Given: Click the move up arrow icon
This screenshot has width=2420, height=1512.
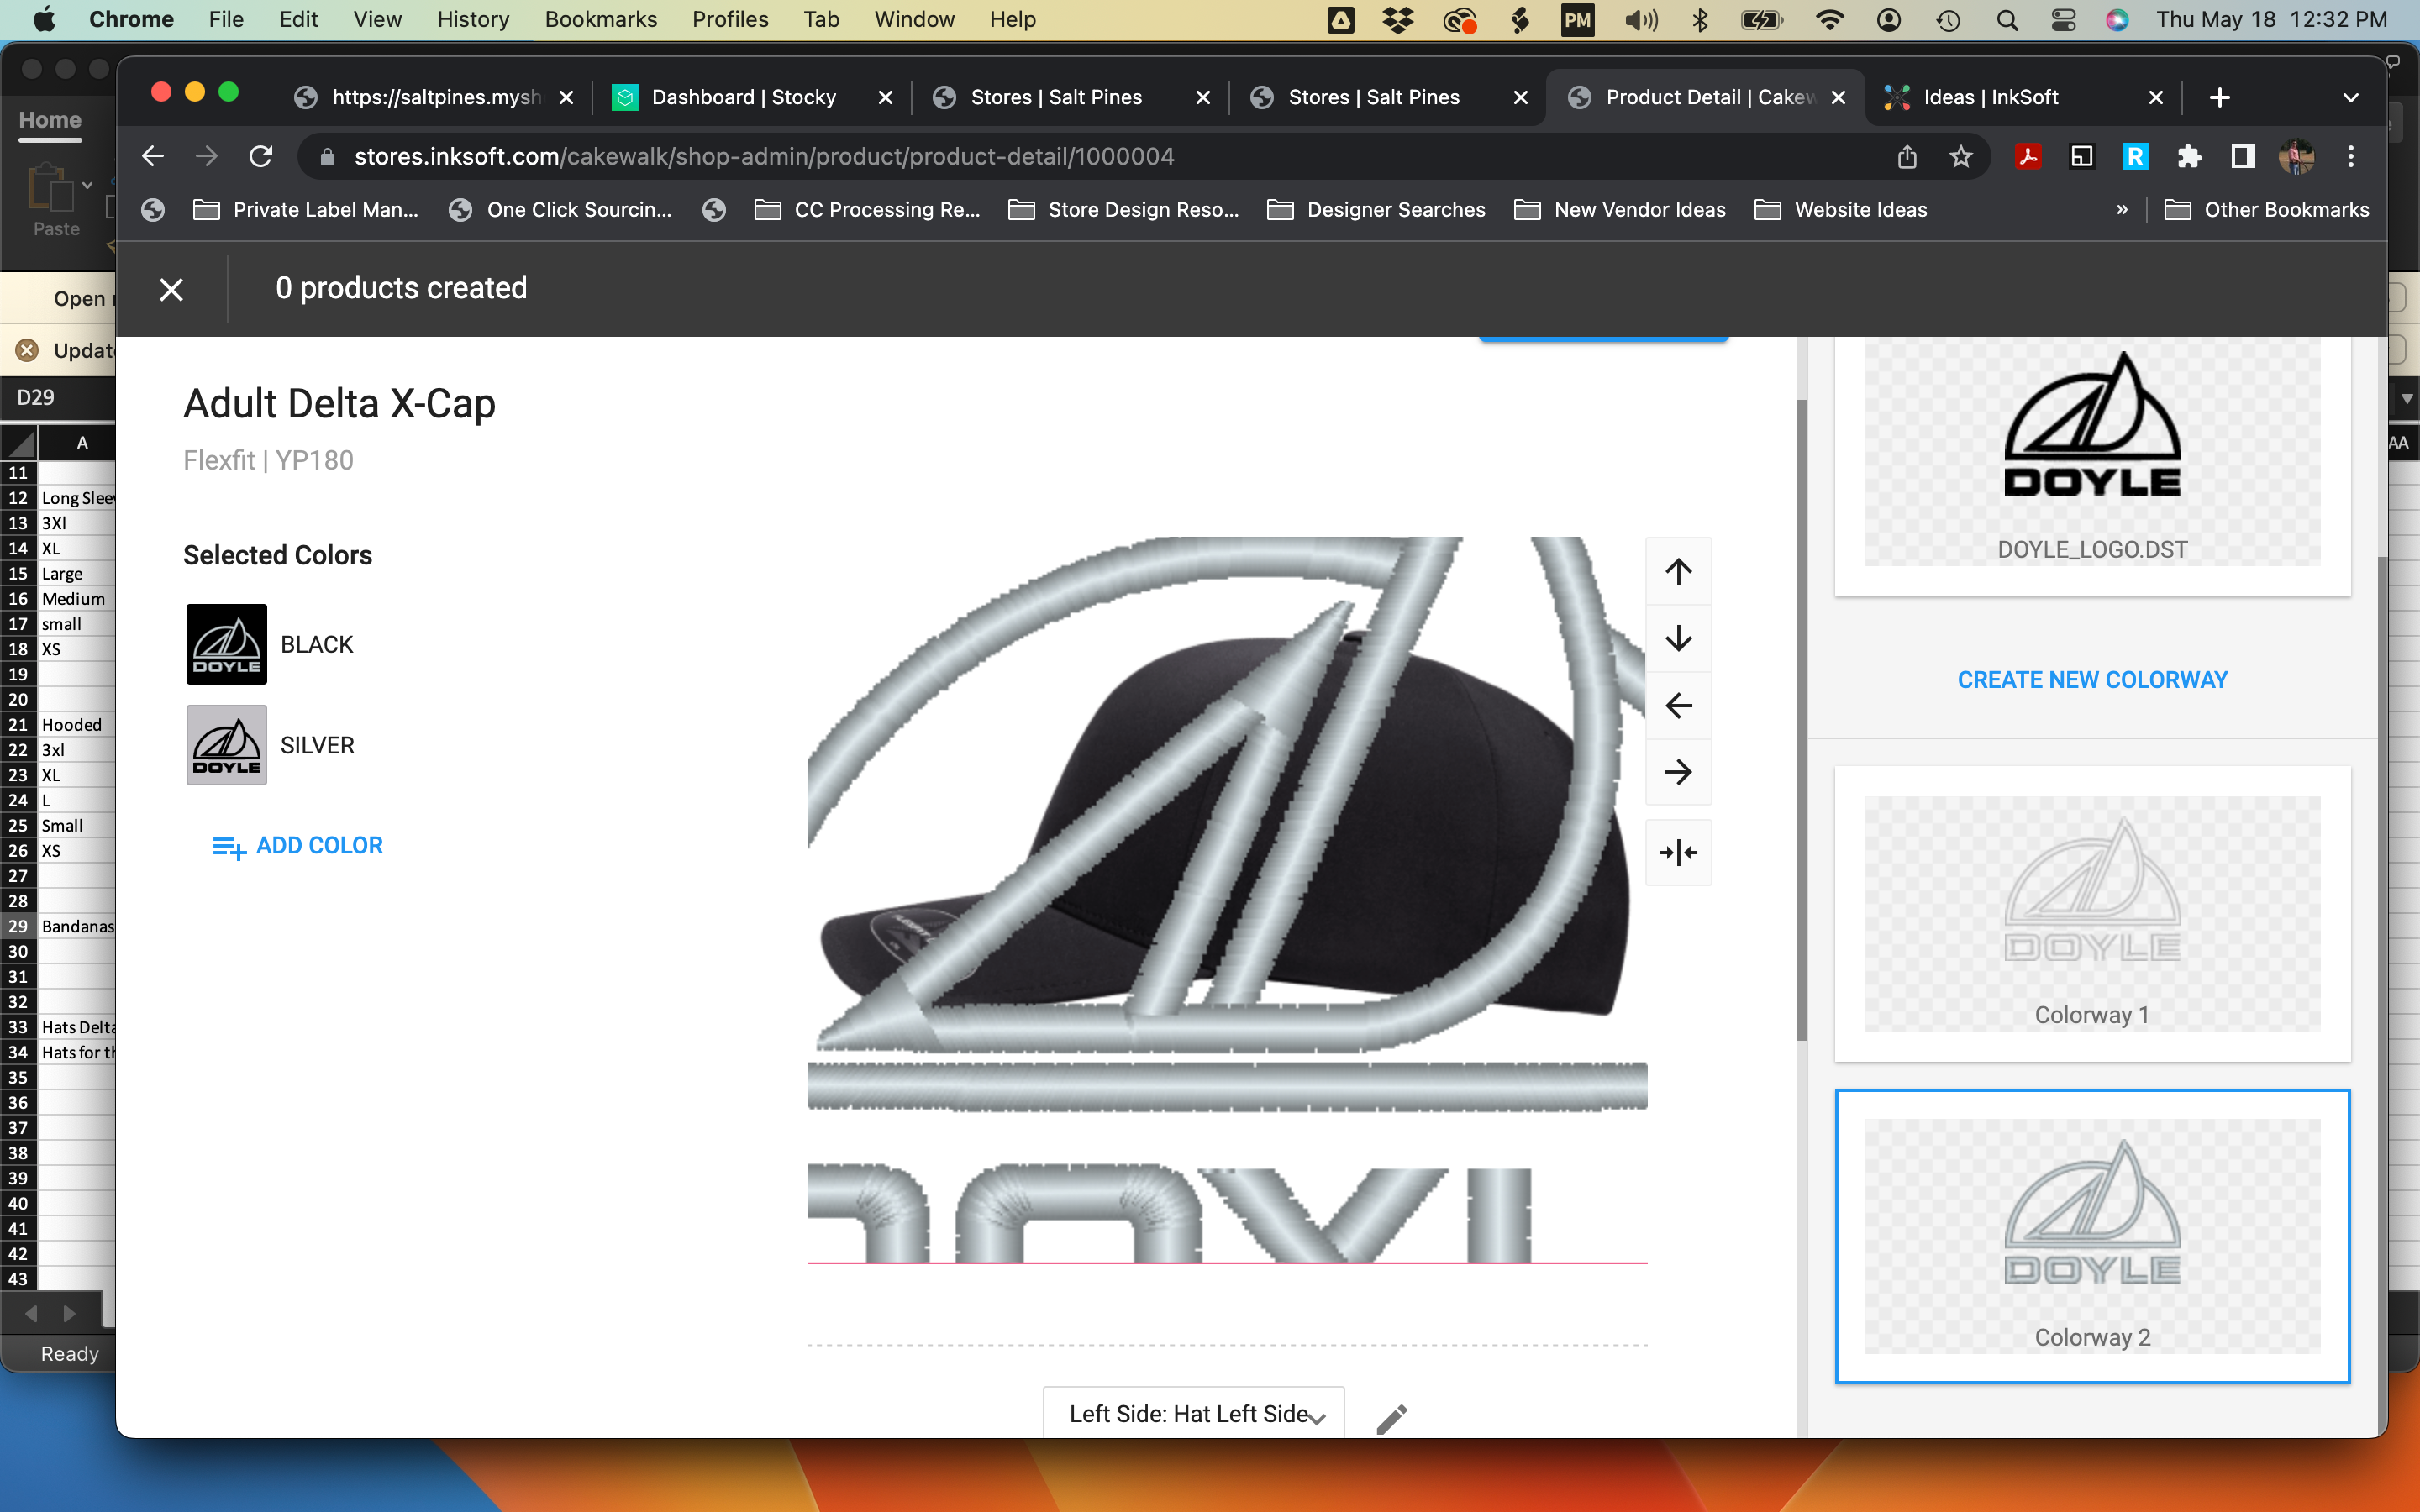Looking at the screenshot, I should (x=1678, y=570).
